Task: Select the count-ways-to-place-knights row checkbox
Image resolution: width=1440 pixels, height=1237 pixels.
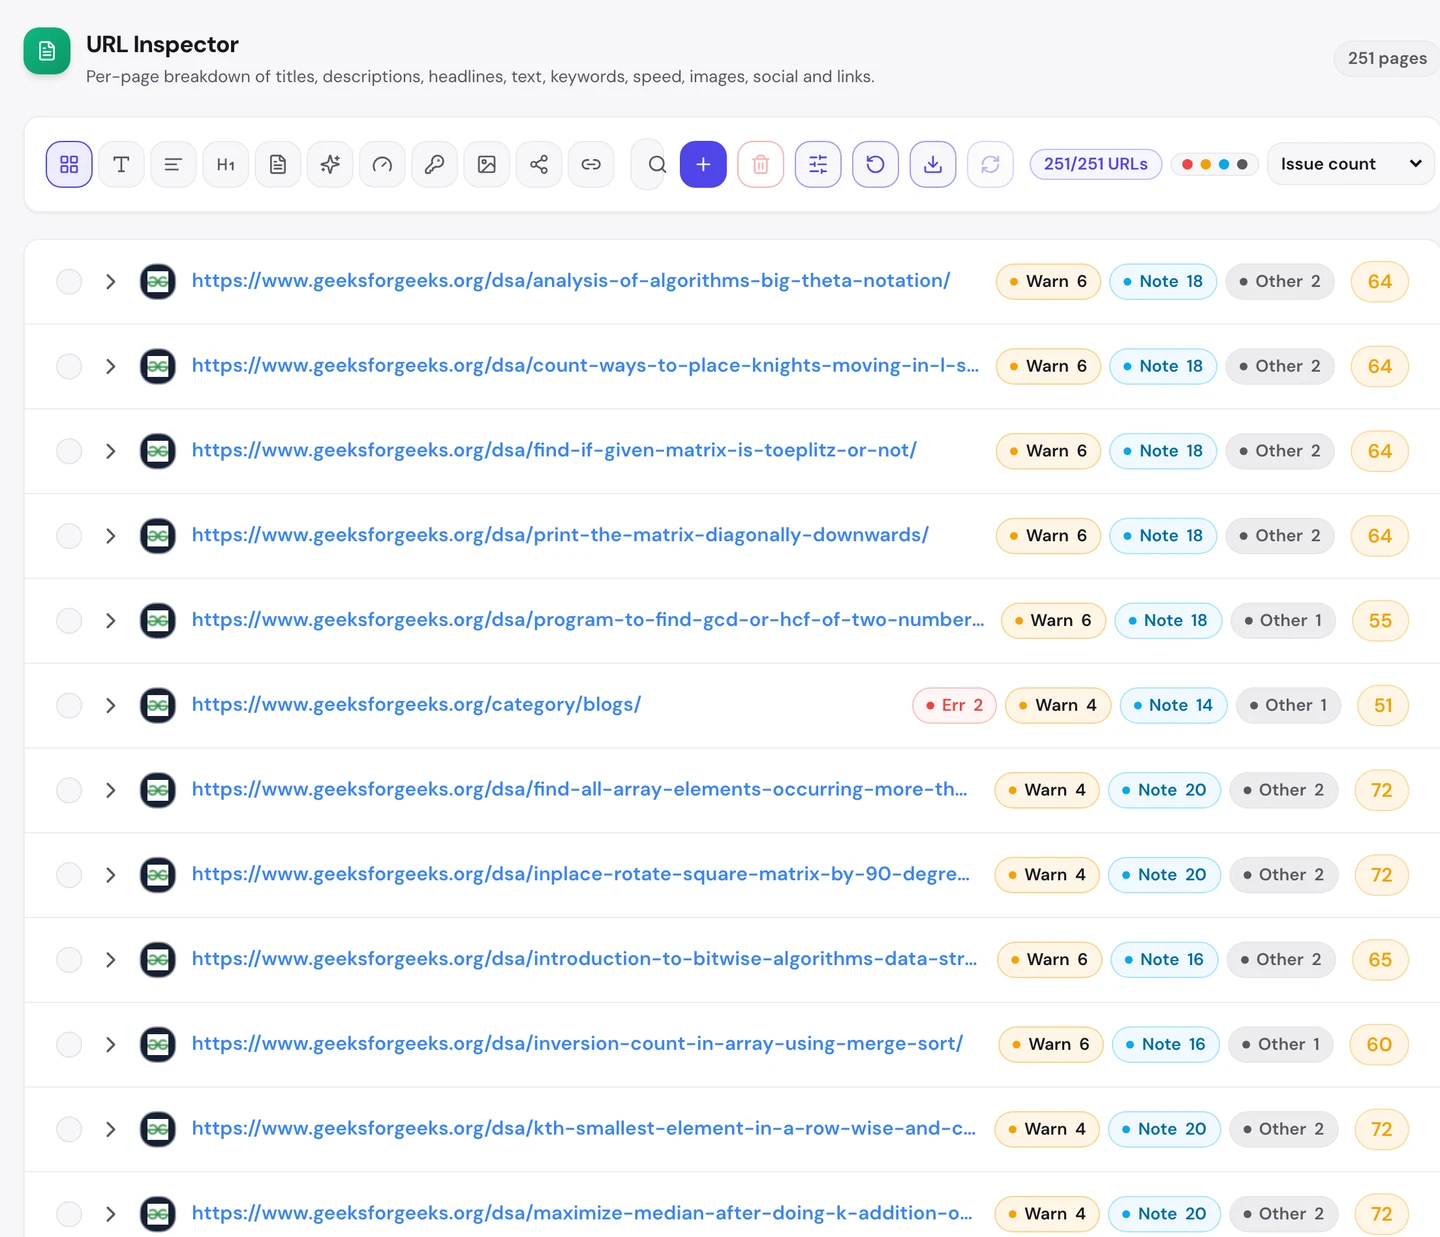Action: (69, 367)
